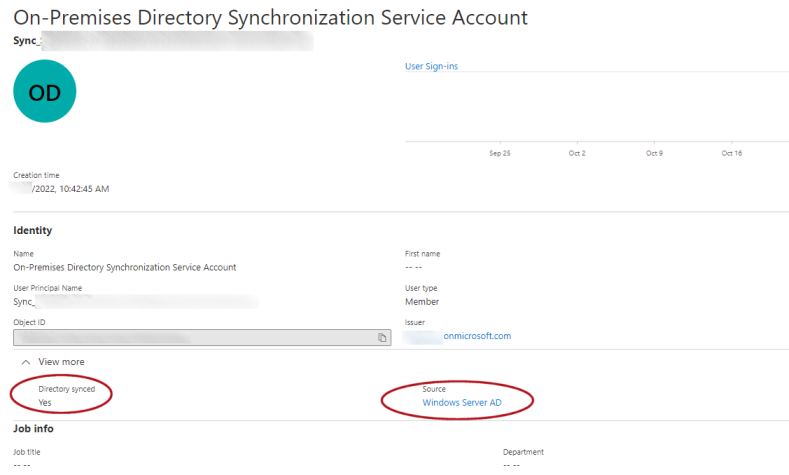Click inside the Object ID field
Screen dimensions: 789x475
[x=190, y=338]
